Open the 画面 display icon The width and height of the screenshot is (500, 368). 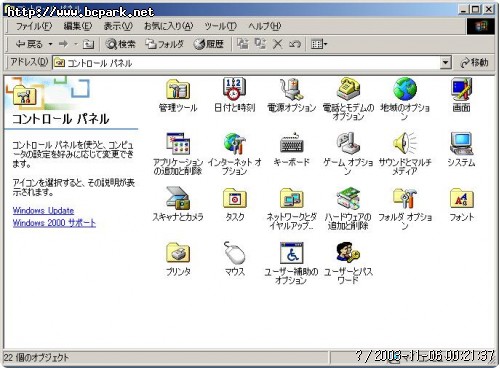click(x=461, y=89)
